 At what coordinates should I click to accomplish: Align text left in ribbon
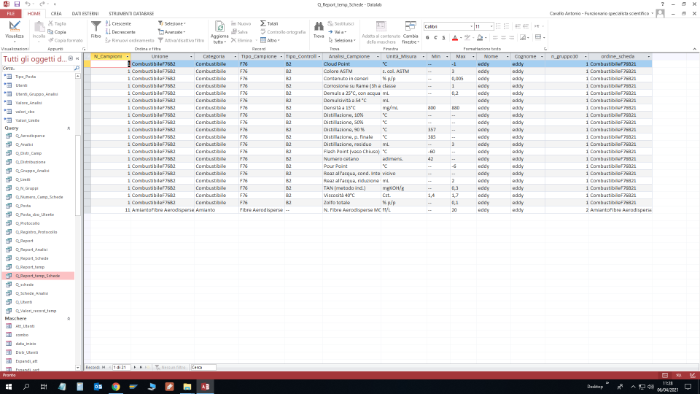[495, 38]
